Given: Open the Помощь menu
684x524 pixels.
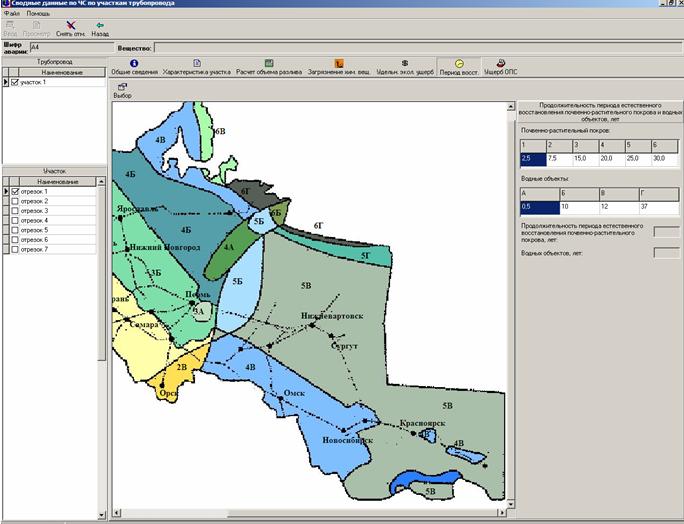Looking at the screenshot, I should coord(38,13).
